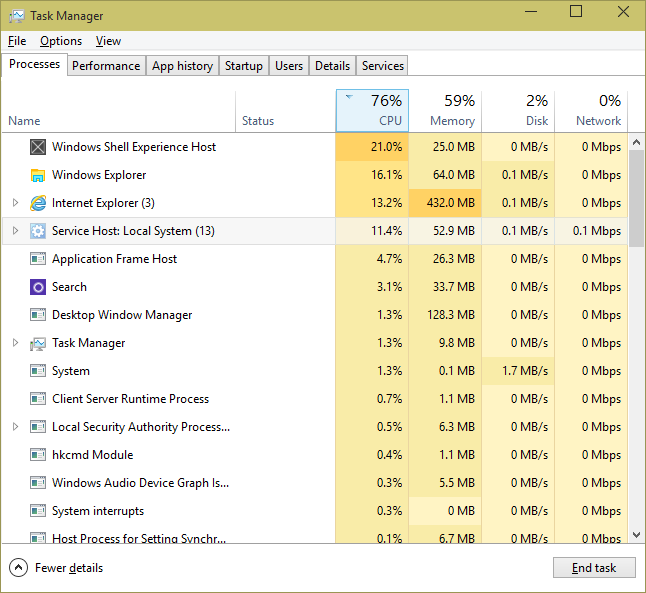646x593 pixels.
Task: Expand Service Host: Local System (13)
Action: click(15, 231)
